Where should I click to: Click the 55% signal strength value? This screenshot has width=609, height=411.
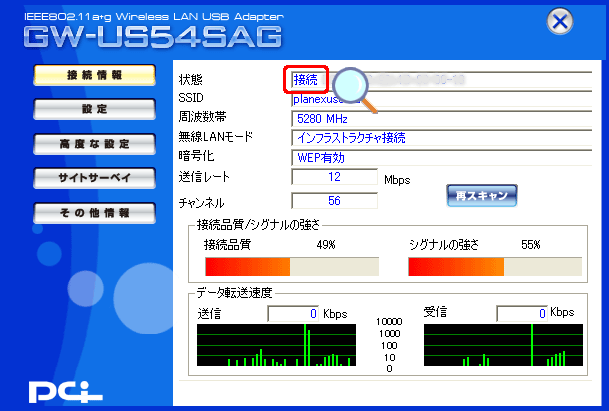click(x=531, y=245)
